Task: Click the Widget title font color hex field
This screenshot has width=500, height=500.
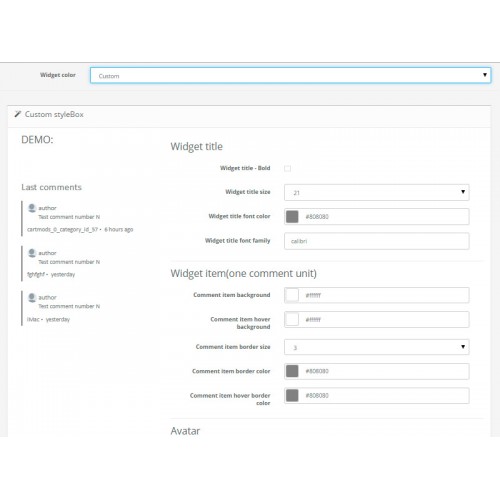Action: [384, 217]
